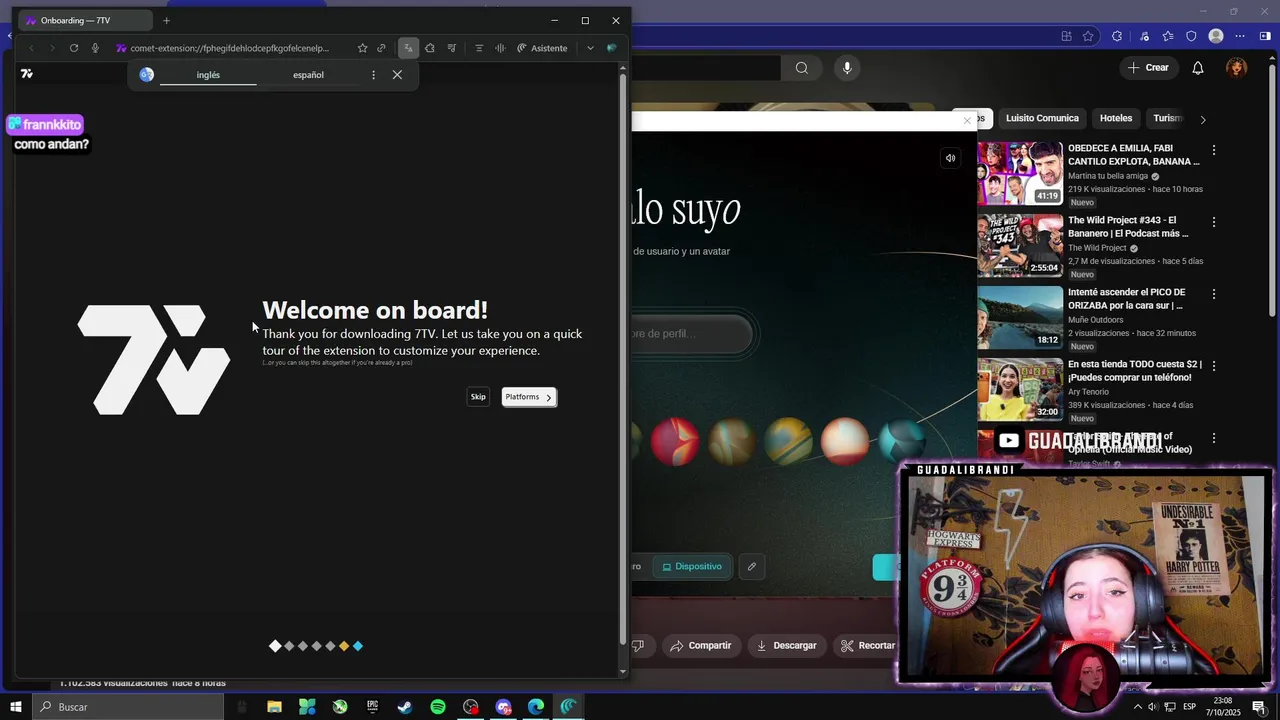Select the Onboarding — 7TV tab

pyautogui.click(x=86, y=20)
